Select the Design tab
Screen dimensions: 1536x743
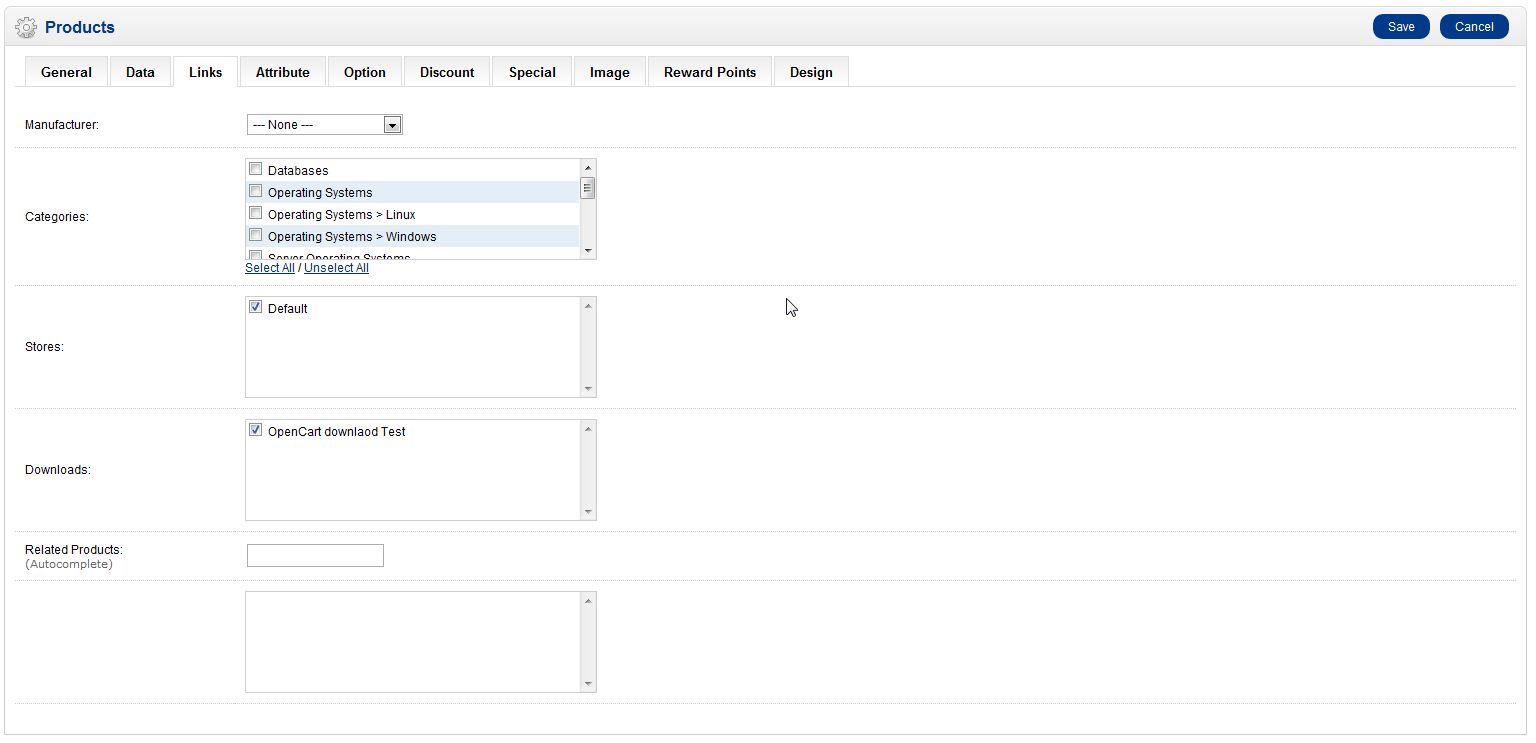(x=811, y=72)
